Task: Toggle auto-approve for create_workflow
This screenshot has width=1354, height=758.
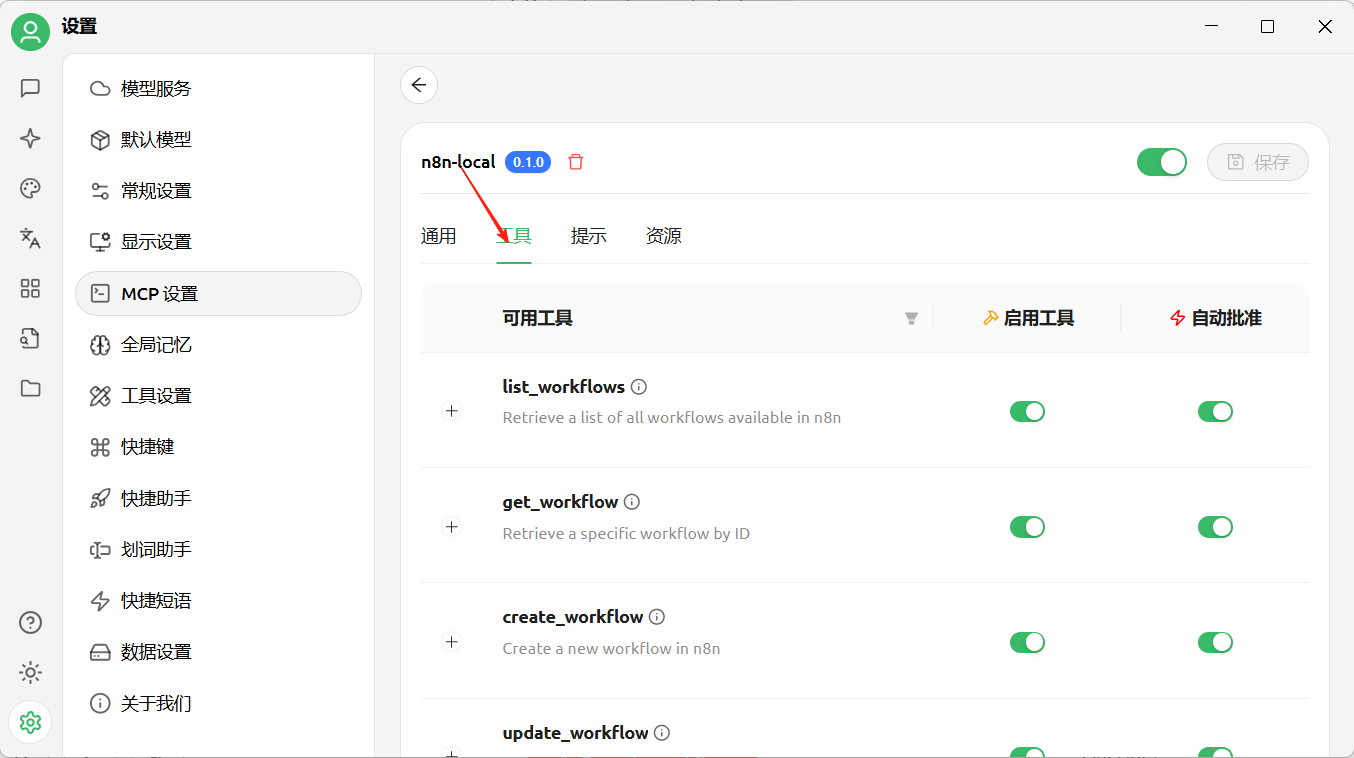Action: 1215,642
